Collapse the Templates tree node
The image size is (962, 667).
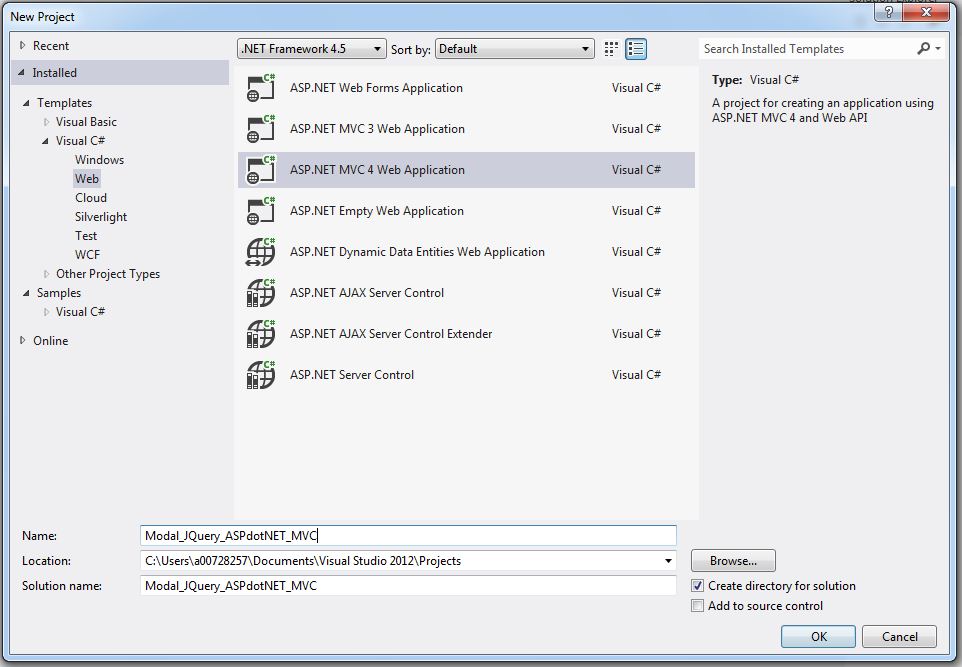point(26,103)
